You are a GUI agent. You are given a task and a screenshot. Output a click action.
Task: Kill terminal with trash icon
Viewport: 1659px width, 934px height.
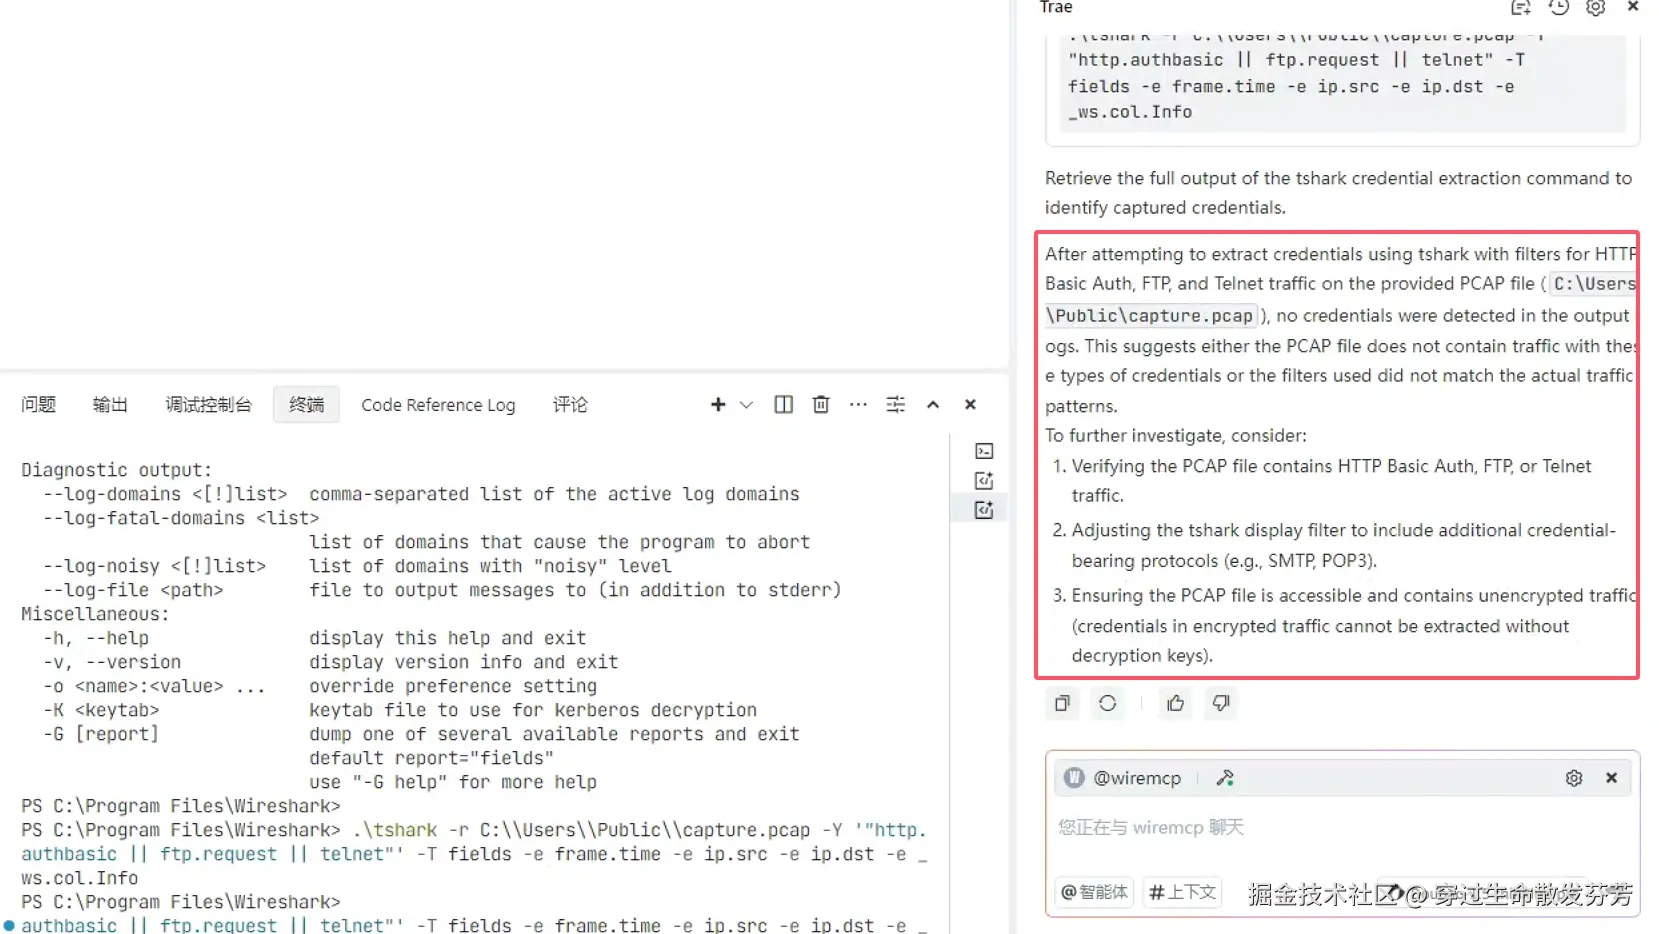pos(821,404)
